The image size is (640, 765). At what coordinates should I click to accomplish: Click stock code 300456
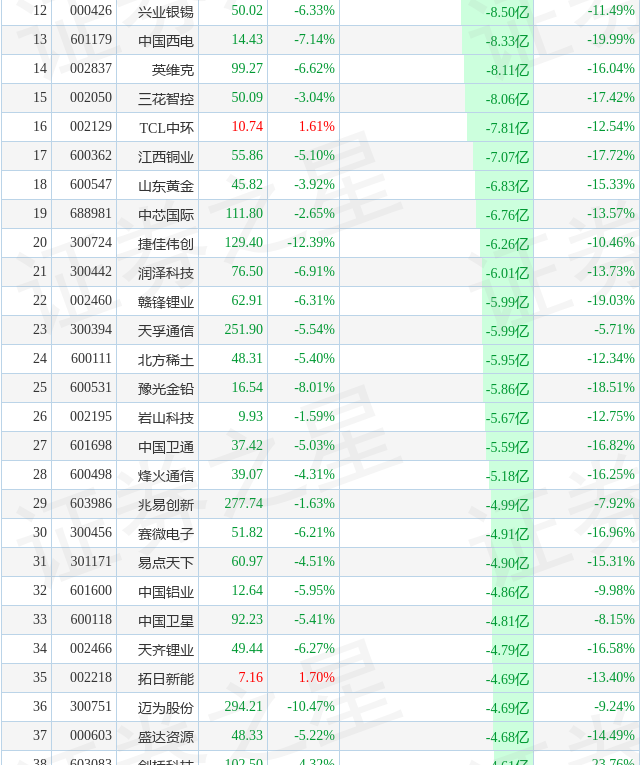click(91, 533)
